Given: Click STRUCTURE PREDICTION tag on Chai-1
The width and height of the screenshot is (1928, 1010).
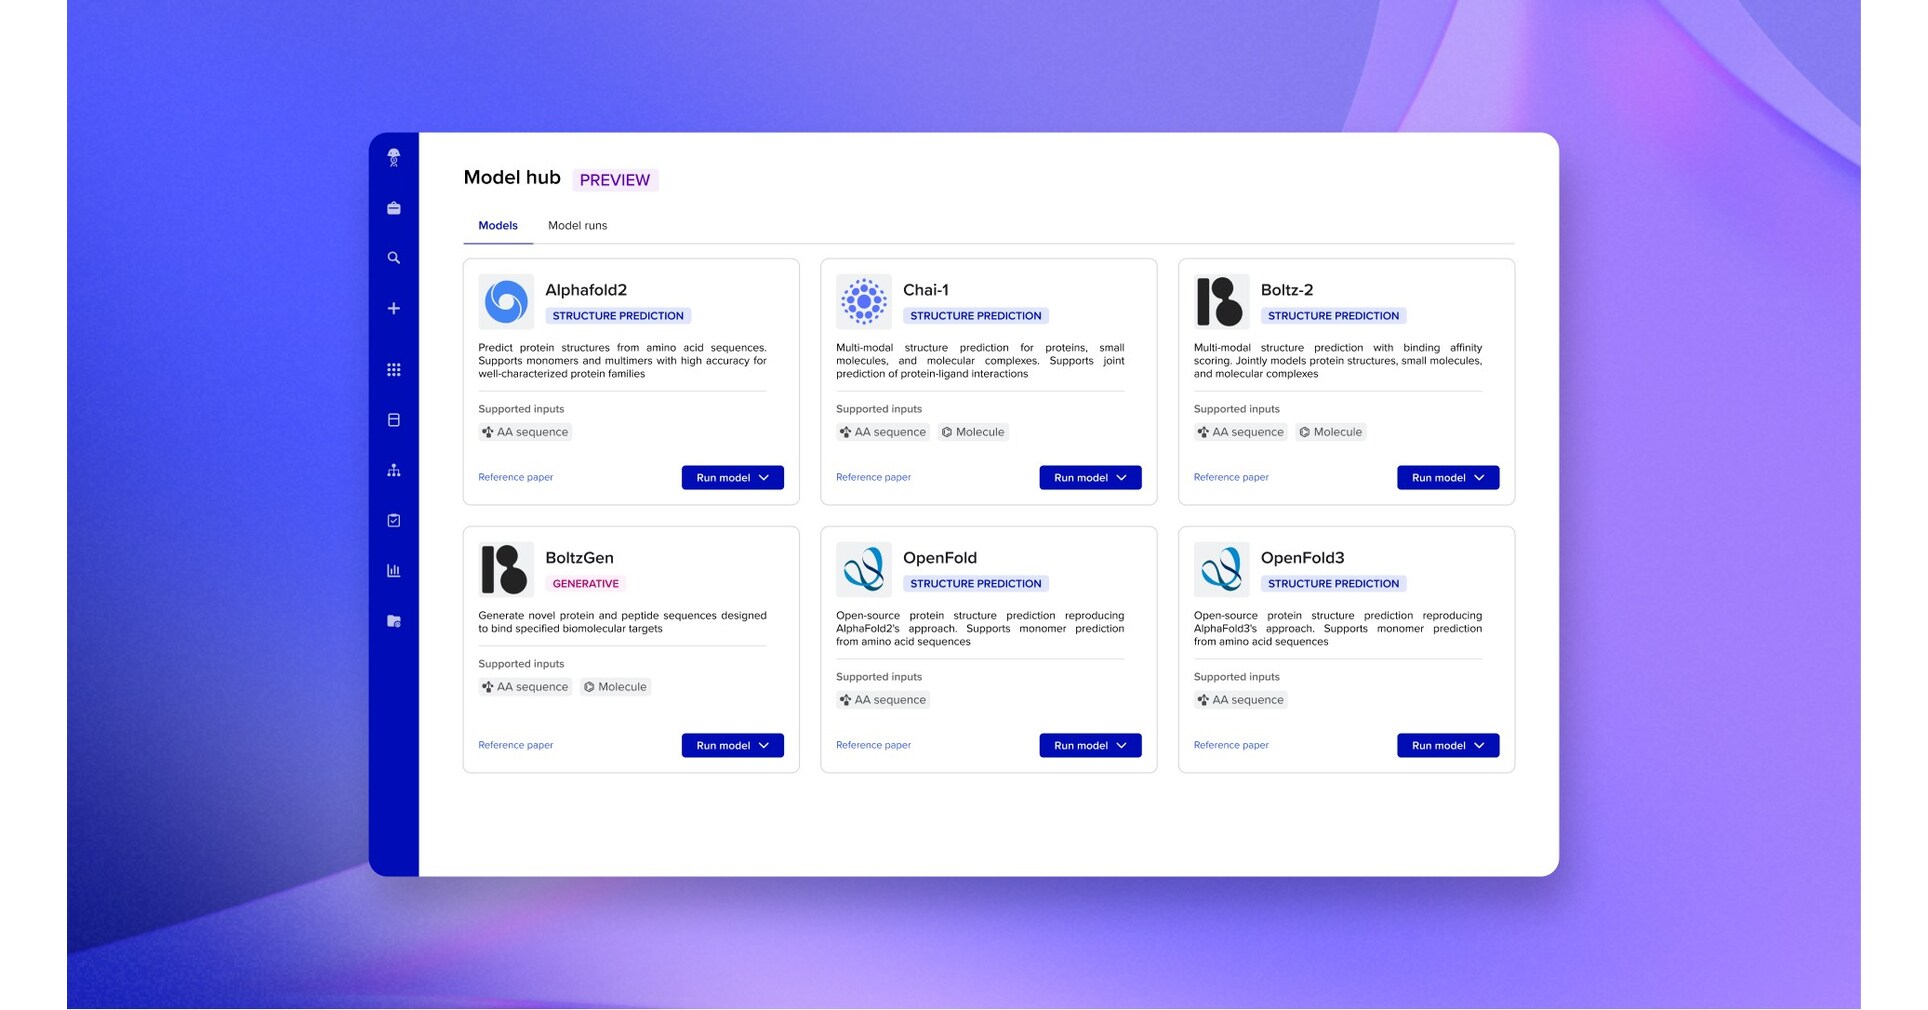Looking at the screenshot, I should (x=976, y=316).
